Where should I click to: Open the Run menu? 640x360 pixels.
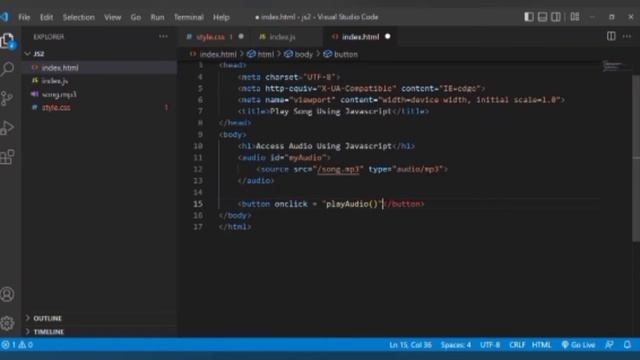point(157,17)
